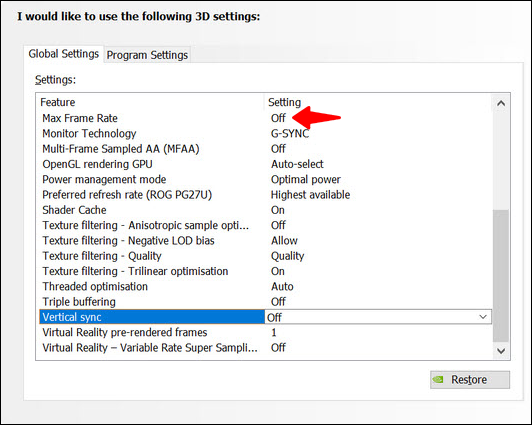Select the Global Settings tab
Viewport: 532px width, 425px height.
(63, 54)
